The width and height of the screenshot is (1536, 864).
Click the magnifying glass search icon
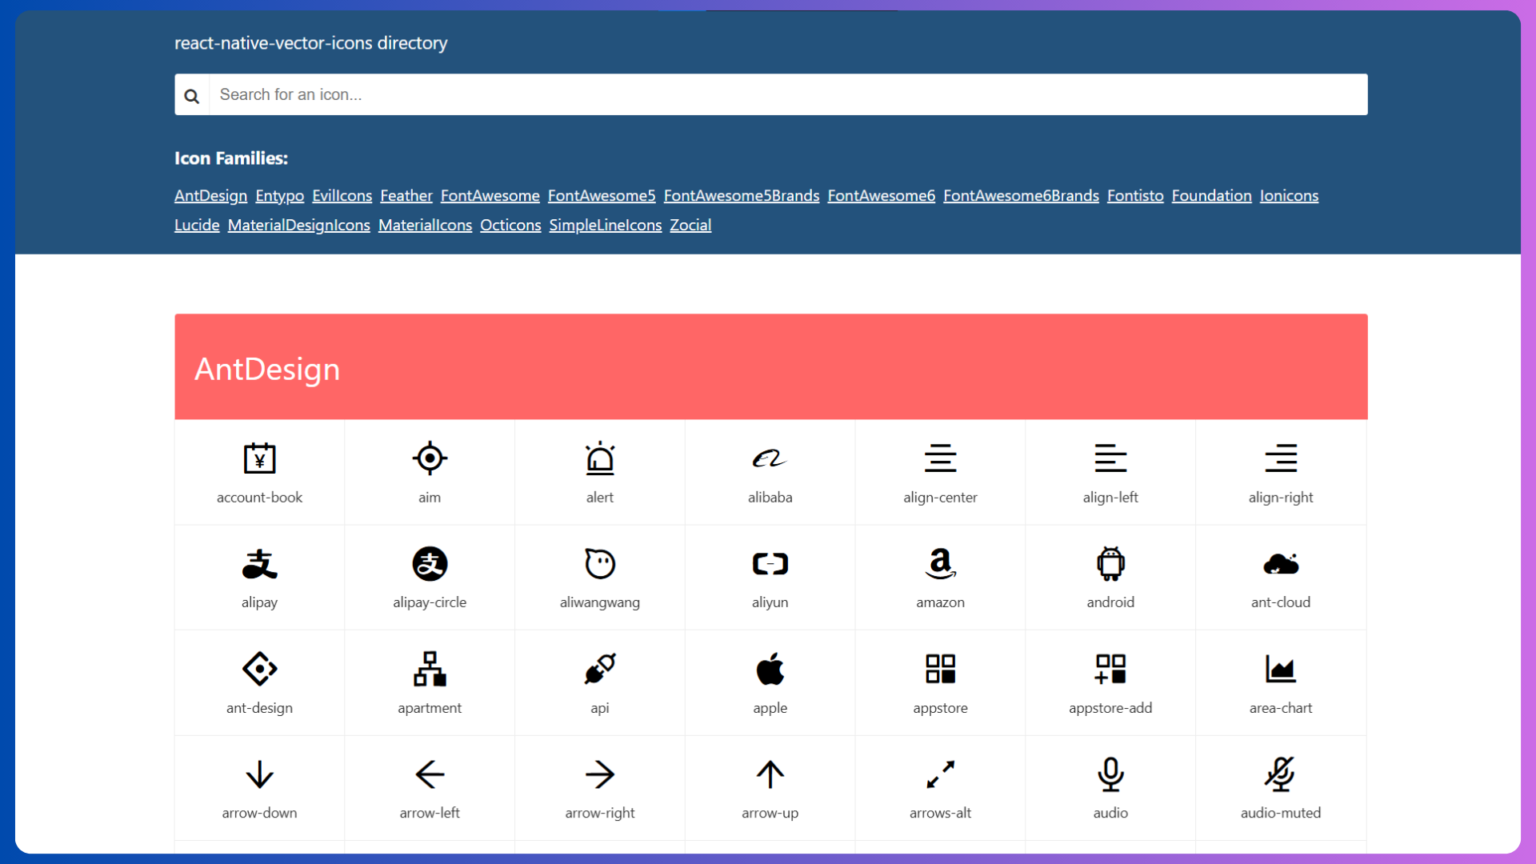(x=191, y=94)
